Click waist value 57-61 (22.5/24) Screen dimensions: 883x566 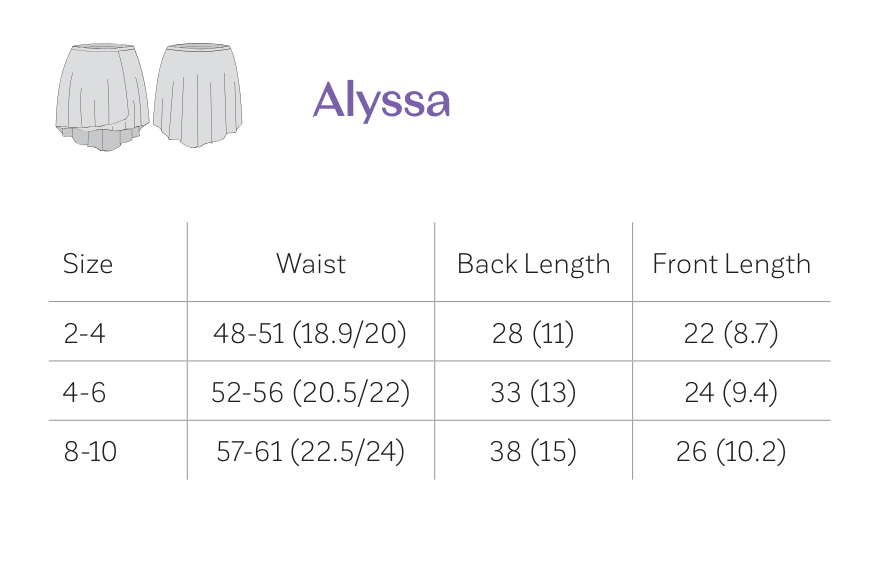coord(310,451)
